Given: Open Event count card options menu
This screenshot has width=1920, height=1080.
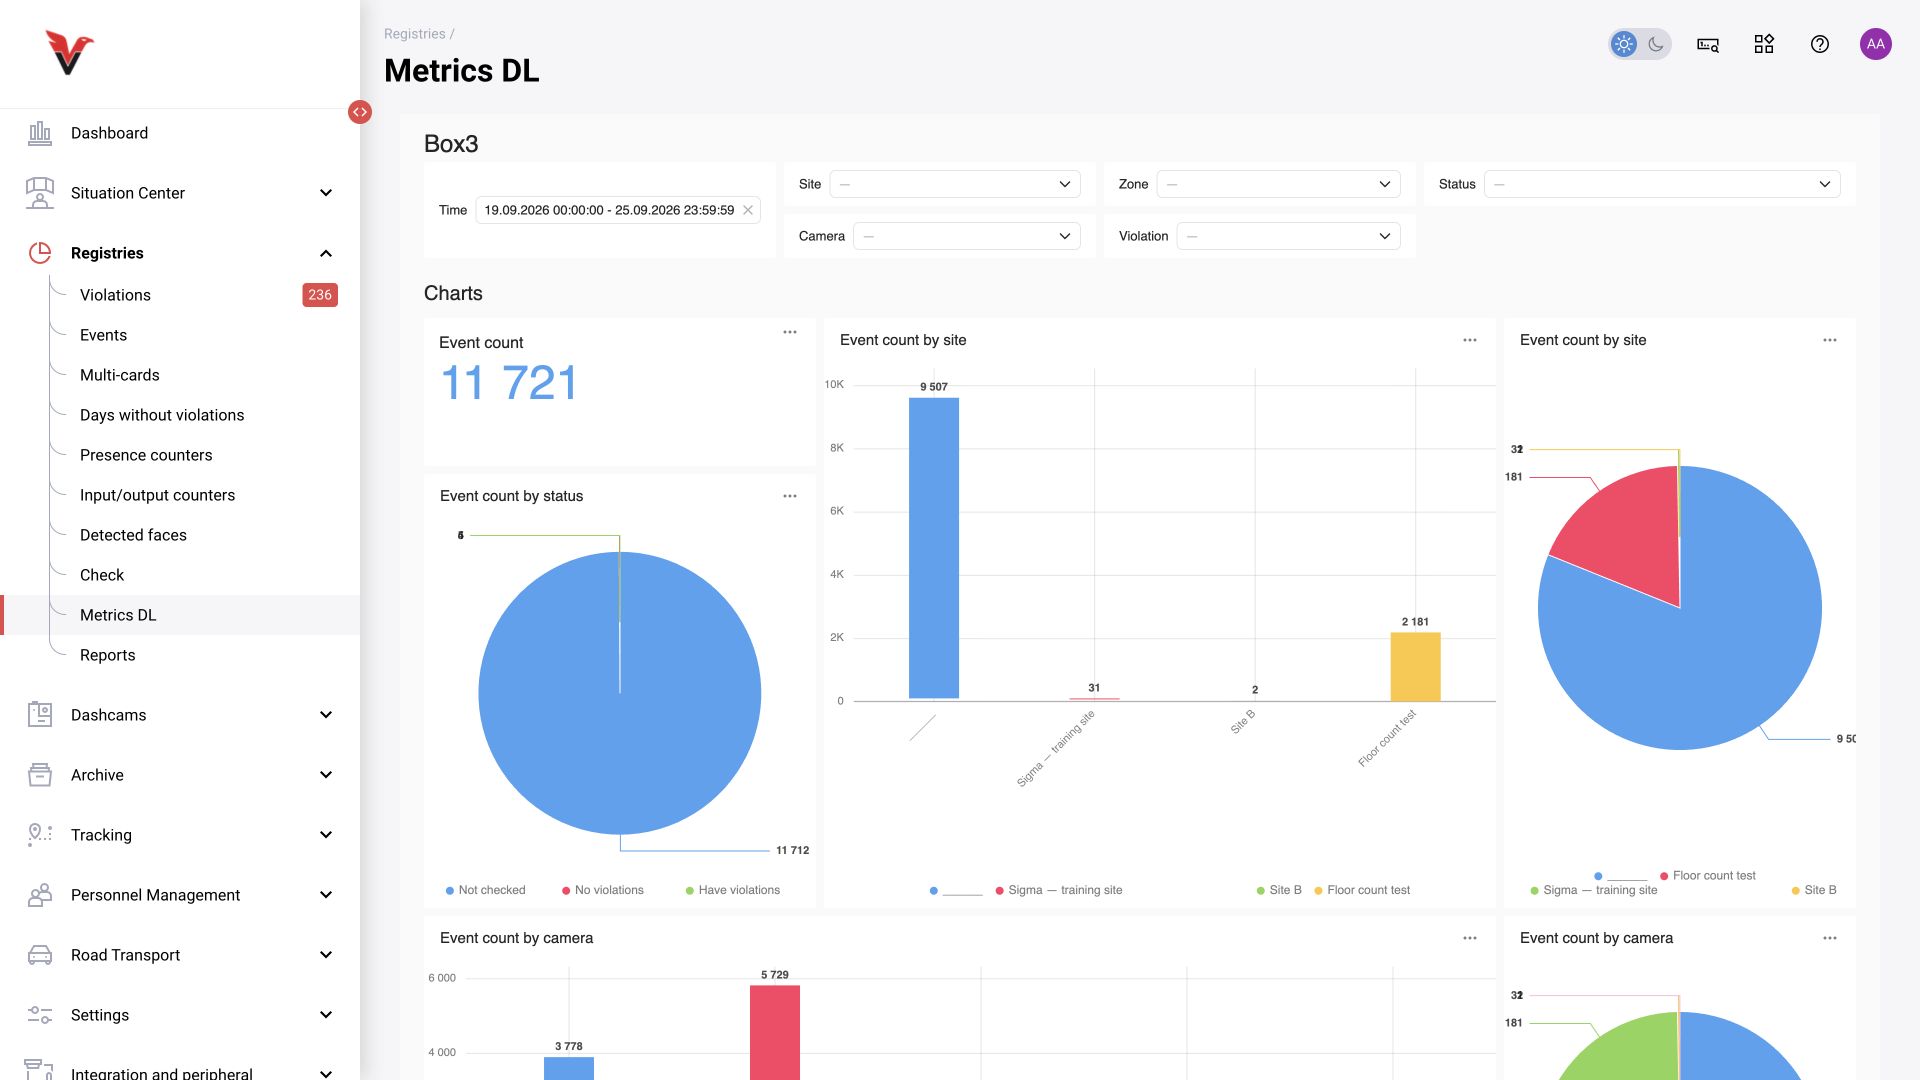Looking at the screenshot, I should pyautogui.click(x=790, y=332).
